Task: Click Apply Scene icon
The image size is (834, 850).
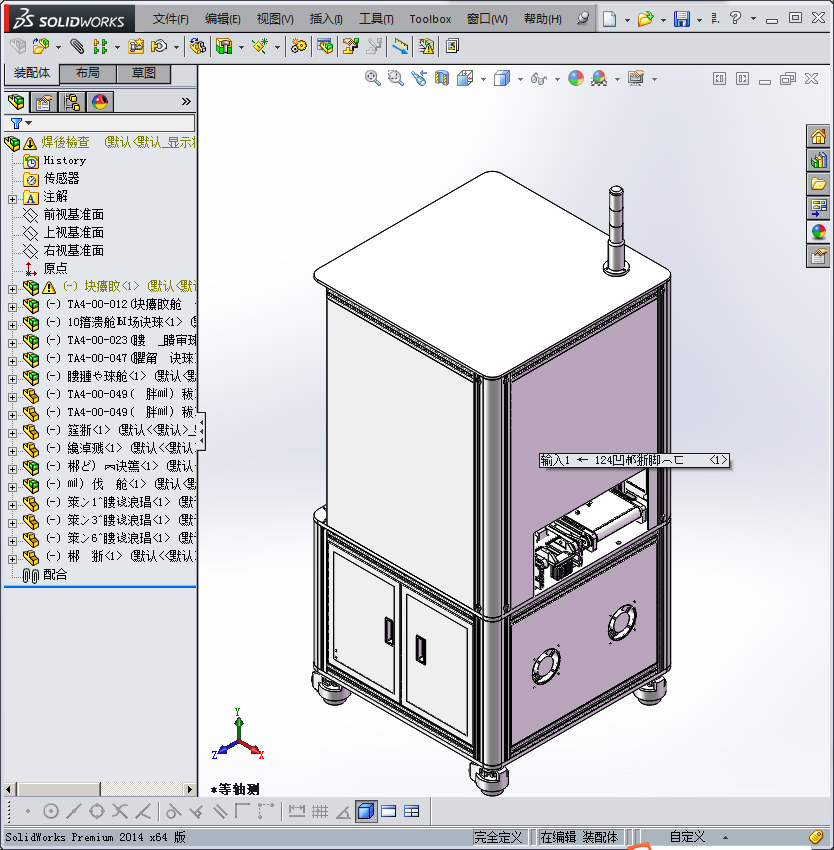Action: pos(599,79)
